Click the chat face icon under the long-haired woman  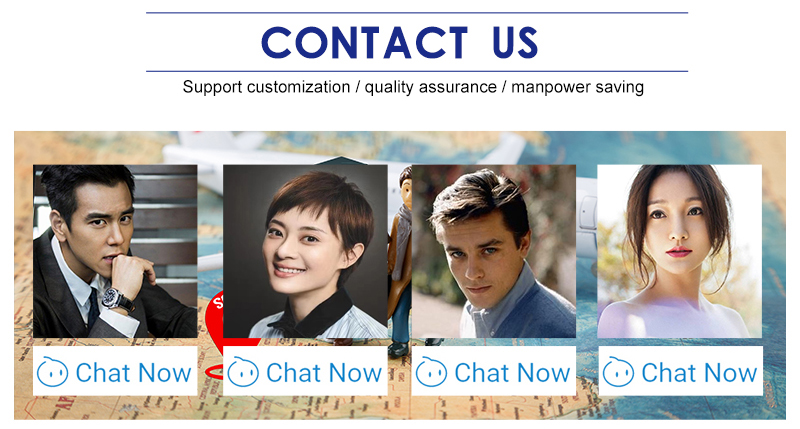(x=618, y=372)
